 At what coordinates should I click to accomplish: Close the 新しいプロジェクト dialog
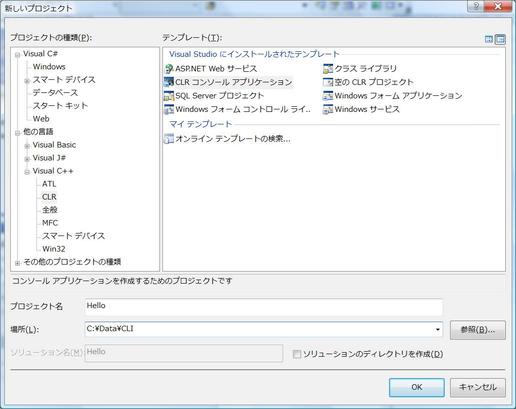tap(498, 6)
